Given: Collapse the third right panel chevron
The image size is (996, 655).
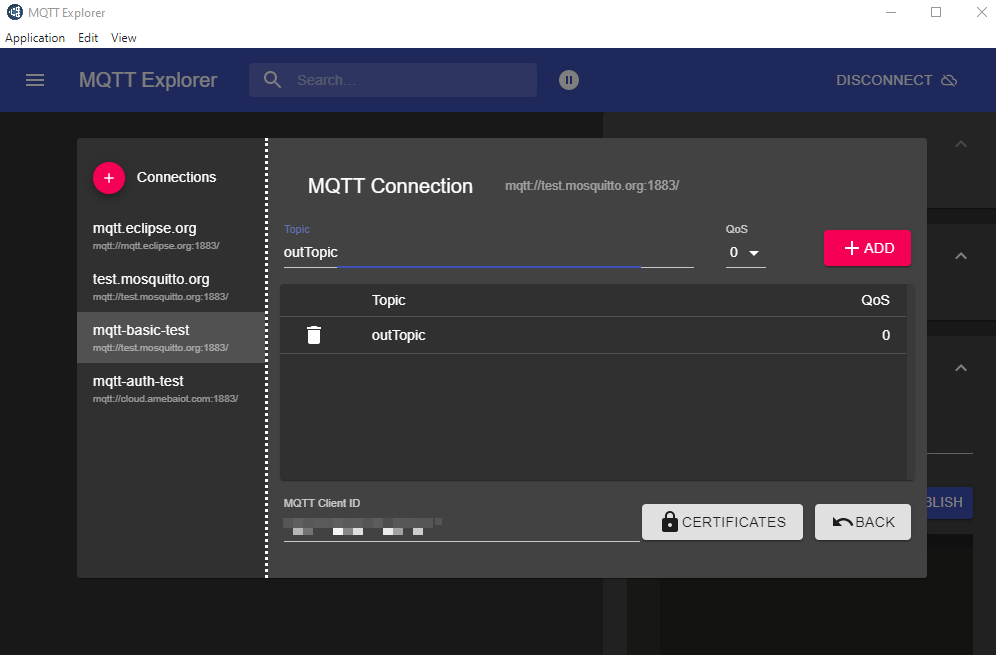Looking at the screenshot, I should [x=961, y=368].
